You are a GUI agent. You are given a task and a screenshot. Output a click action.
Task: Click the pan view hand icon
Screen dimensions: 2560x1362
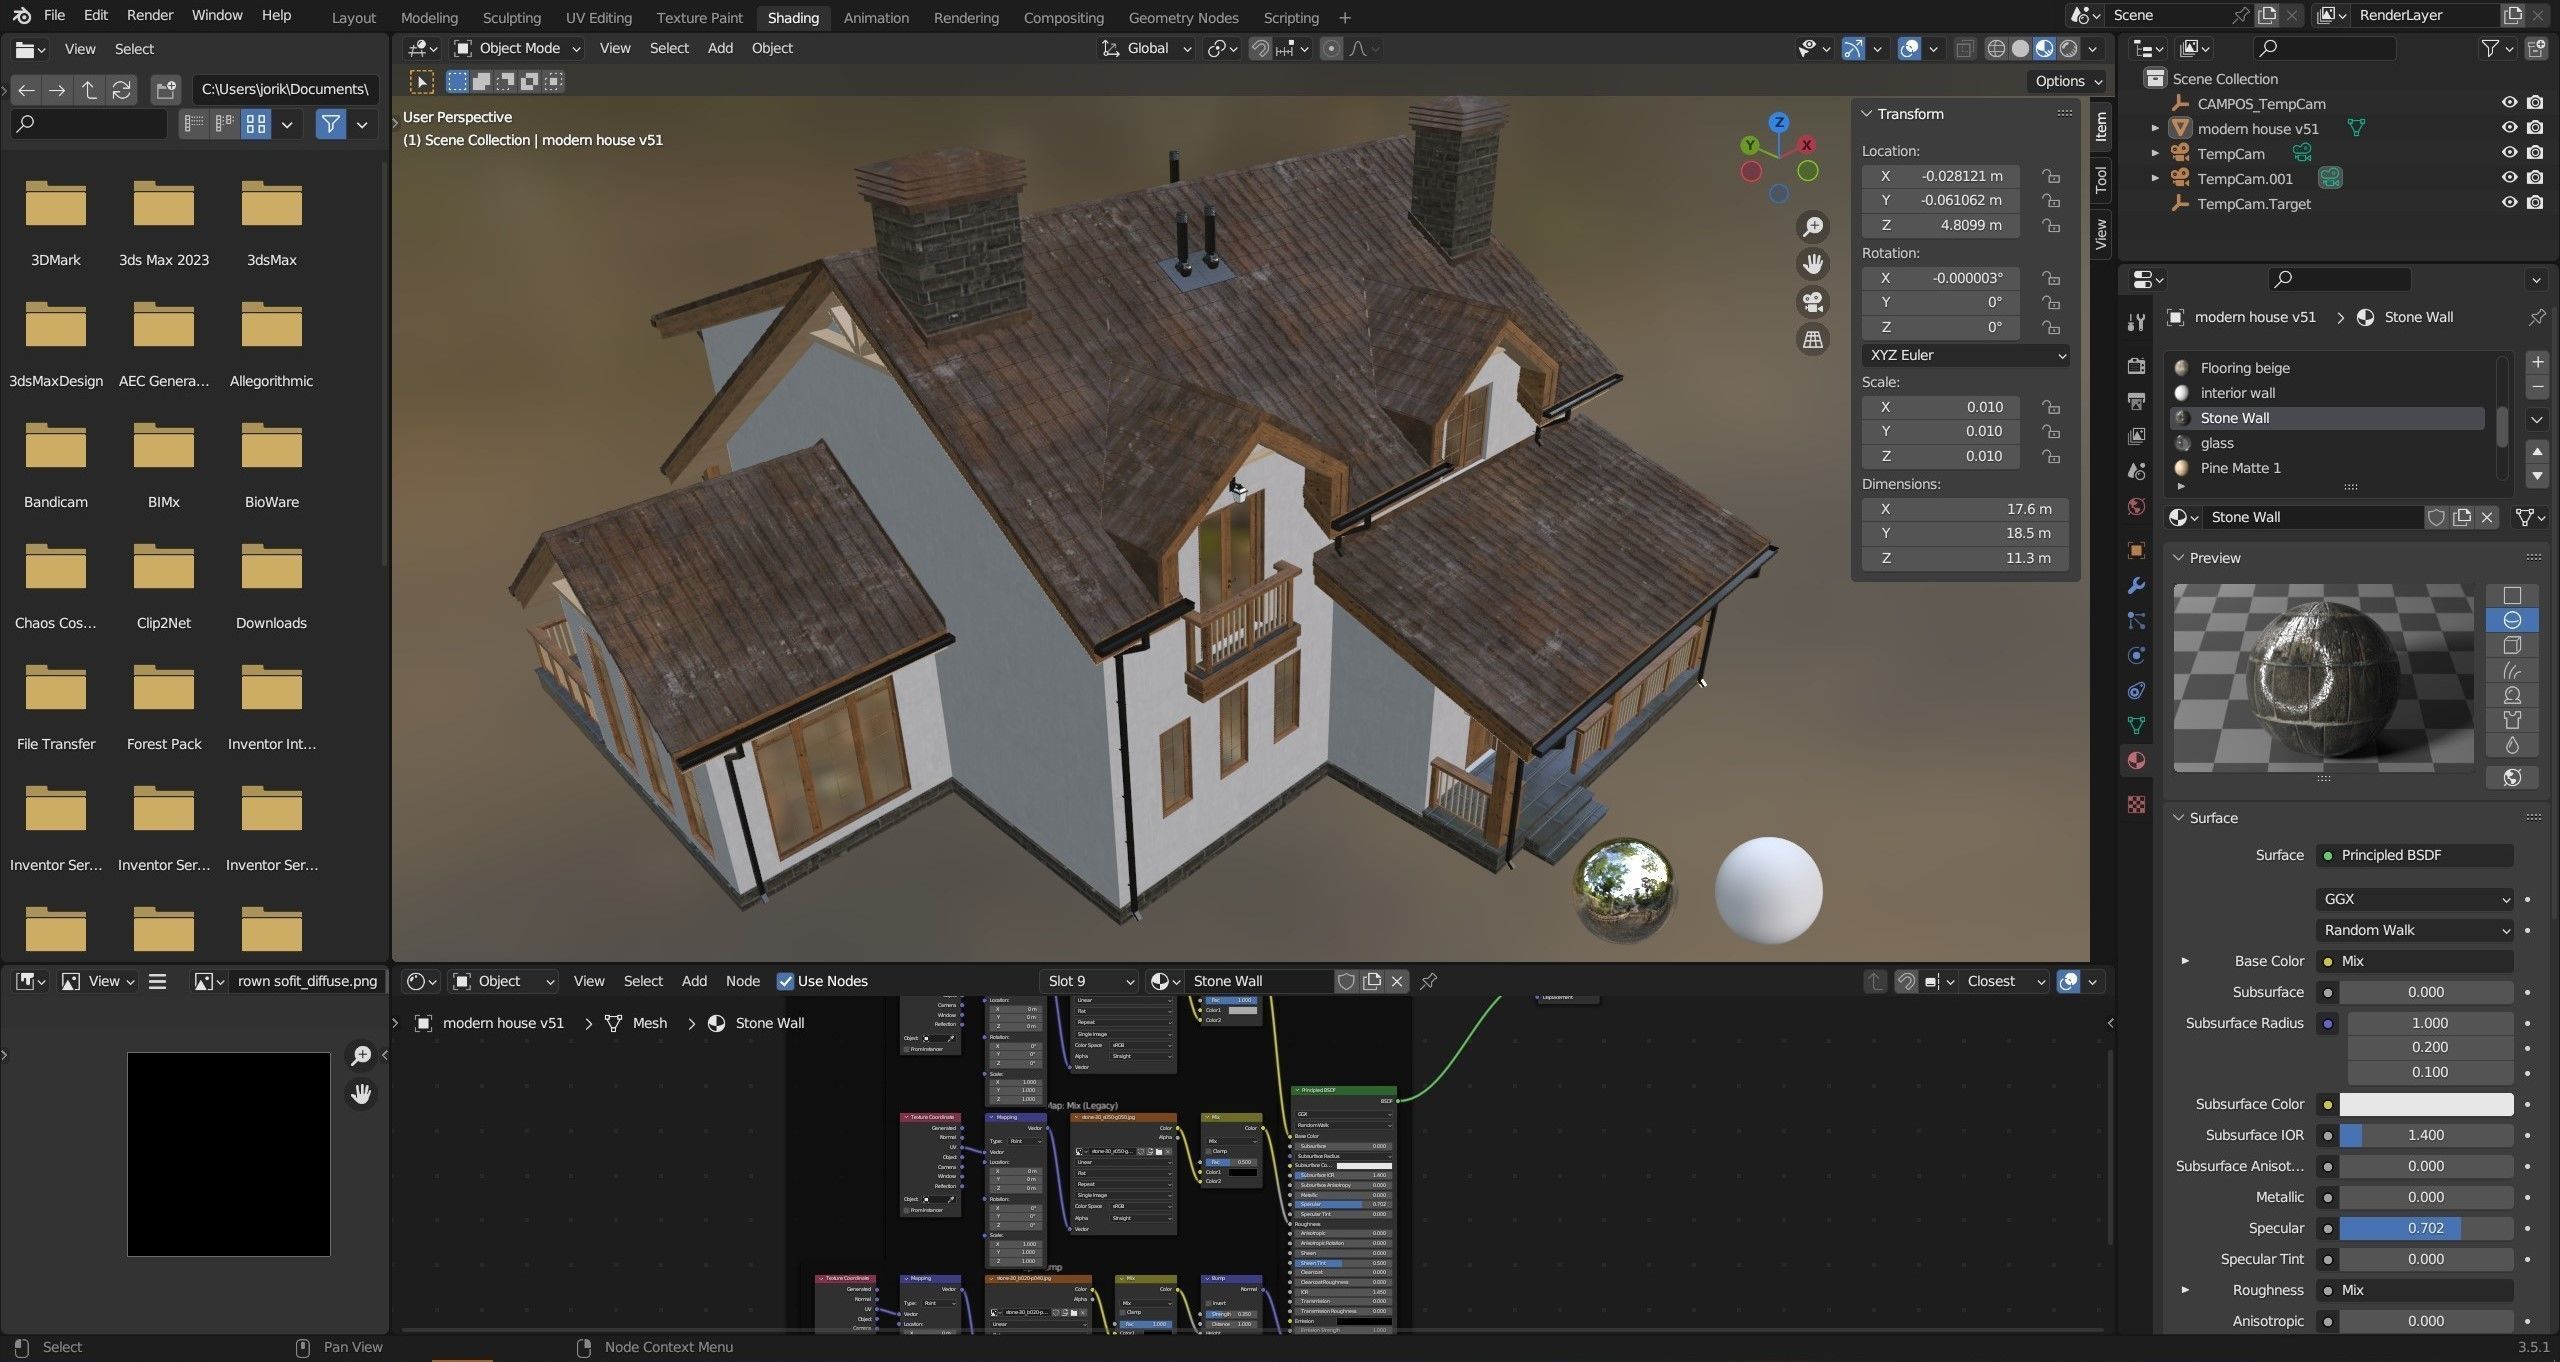[1812, 264]
